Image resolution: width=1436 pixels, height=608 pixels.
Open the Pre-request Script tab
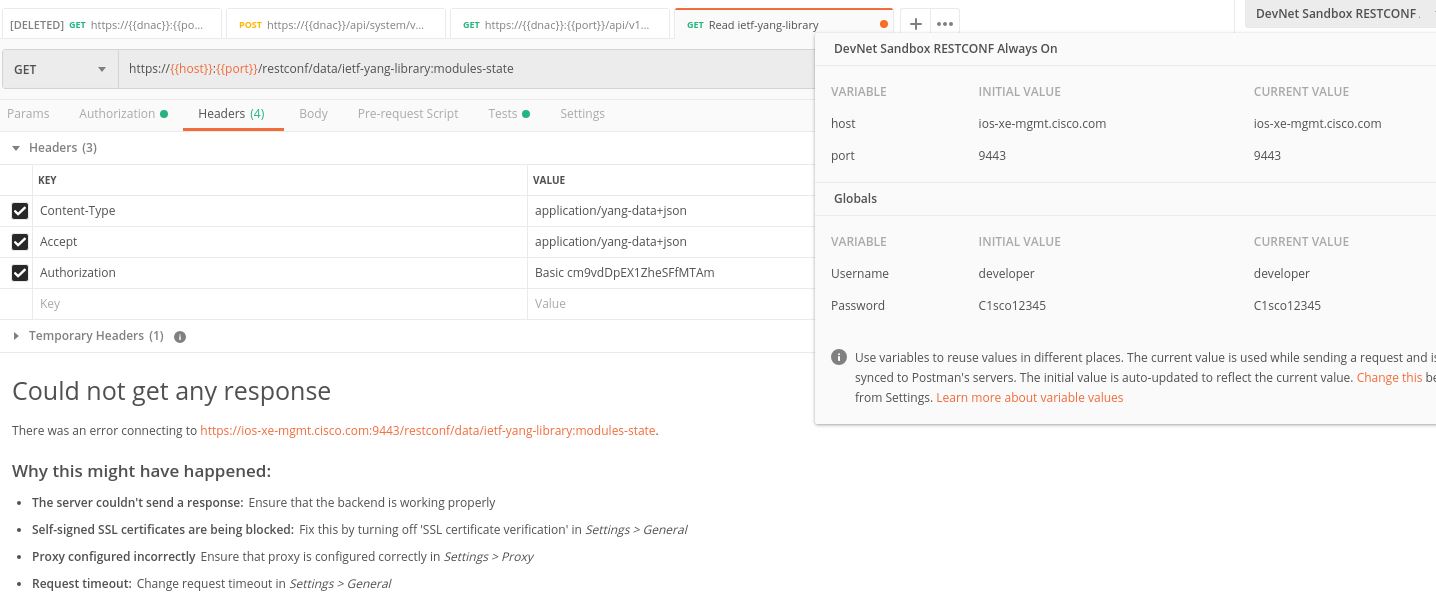(x=407, y=113)
